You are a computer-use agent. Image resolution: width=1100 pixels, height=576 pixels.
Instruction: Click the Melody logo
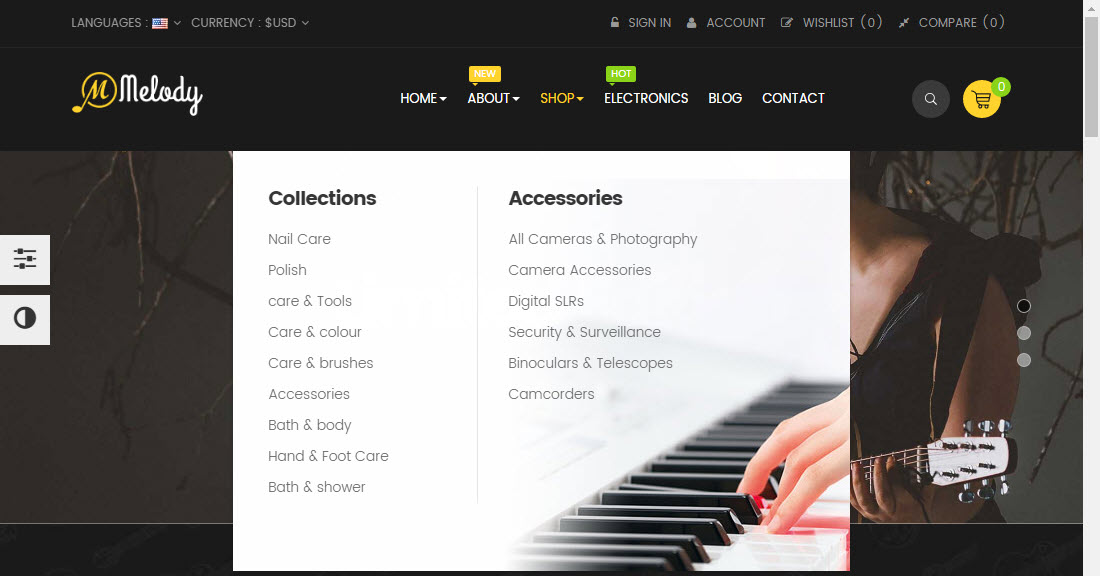point(138,93)
